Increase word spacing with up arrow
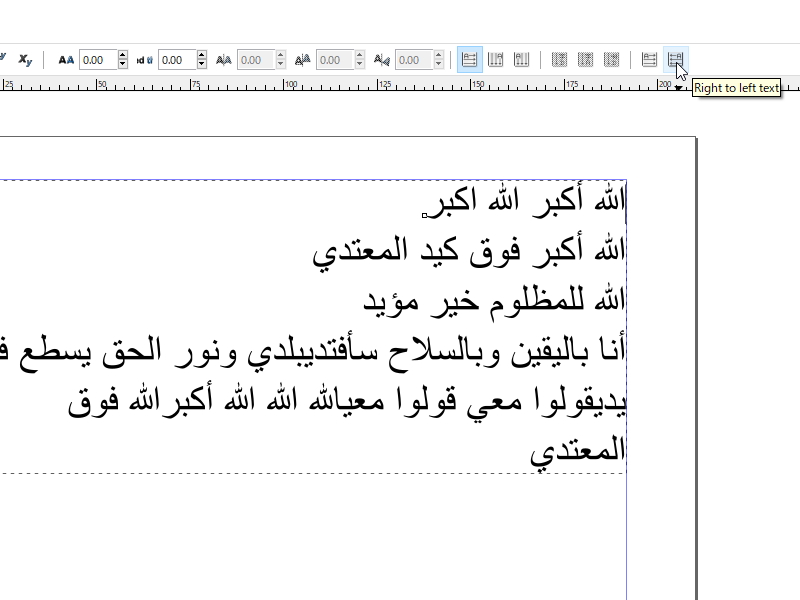This screenshot has width=800, height=600. click(202, 55)
